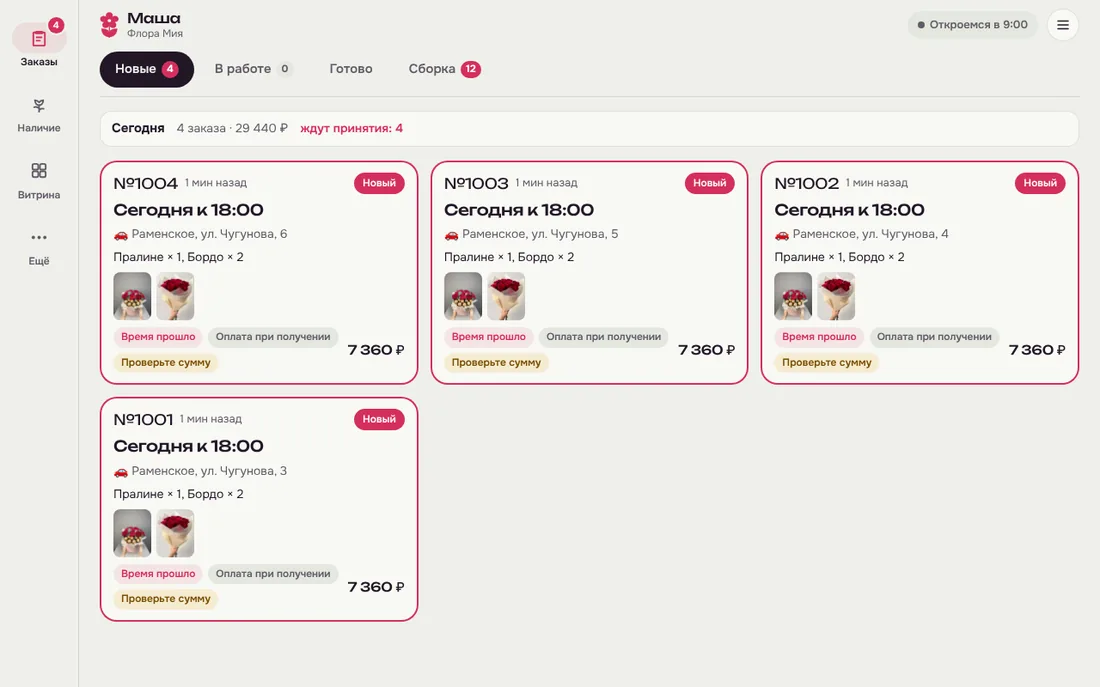Open the Бордо roses thumbnail in order №1001
This screenshot has height=687, width=1100.
(175, 533)
